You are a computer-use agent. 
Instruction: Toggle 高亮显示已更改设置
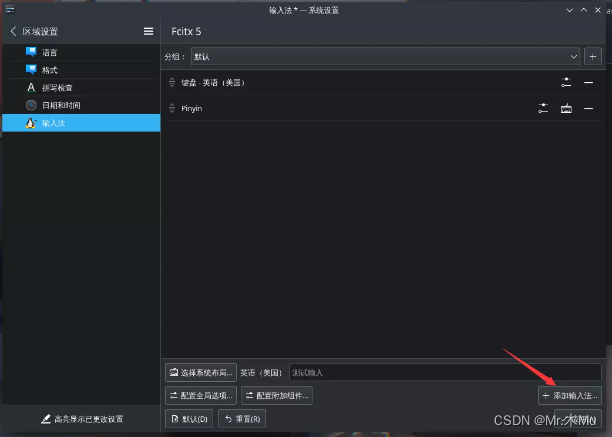tap(82, 419)
